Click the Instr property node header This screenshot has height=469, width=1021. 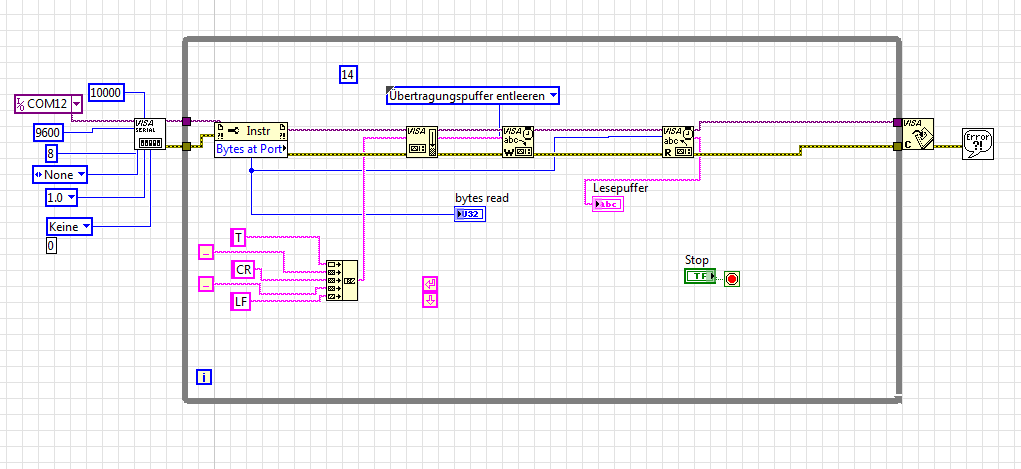pyautogui.click(x=251, y=131)
